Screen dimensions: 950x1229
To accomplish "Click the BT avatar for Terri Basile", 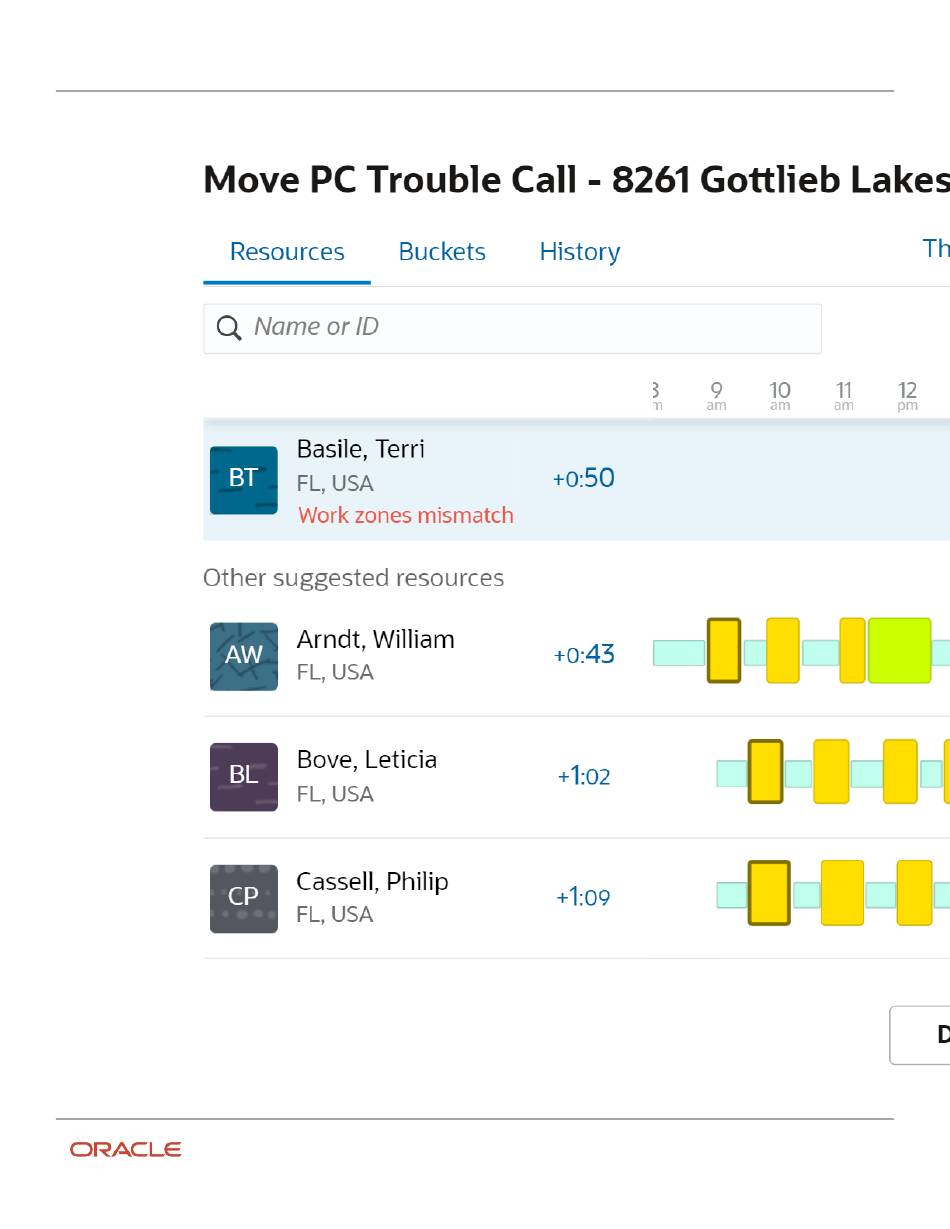I will tap(244, 480).
